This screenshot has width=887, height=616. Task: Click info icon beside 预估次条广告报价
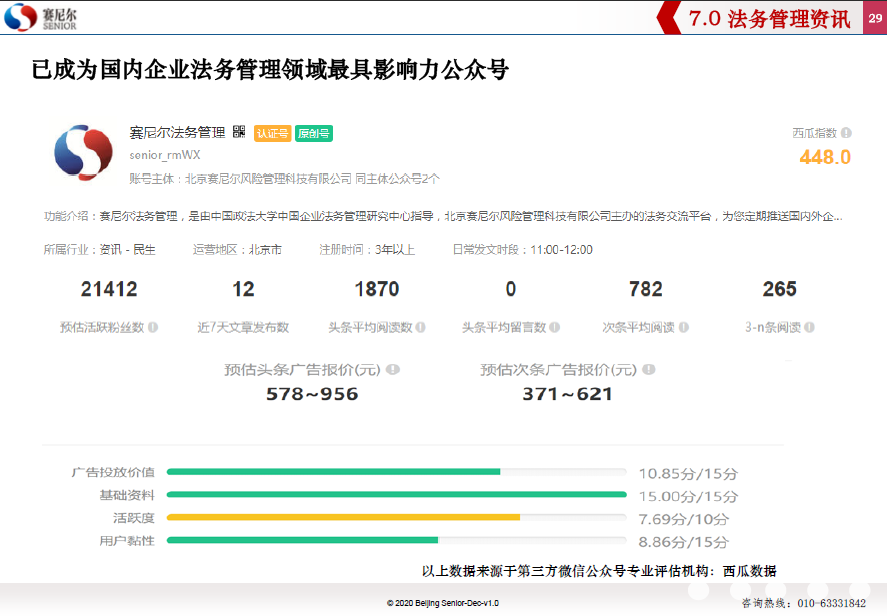[649, 369]
